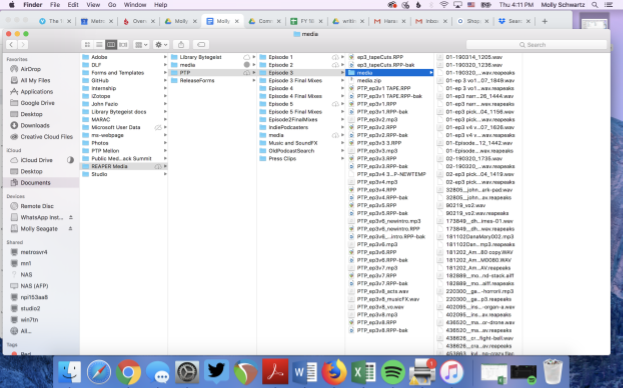Viewport: 623px width, 388px height.
Task: Expand the ReleaseForms folder arrow
Action: [254, 81]
